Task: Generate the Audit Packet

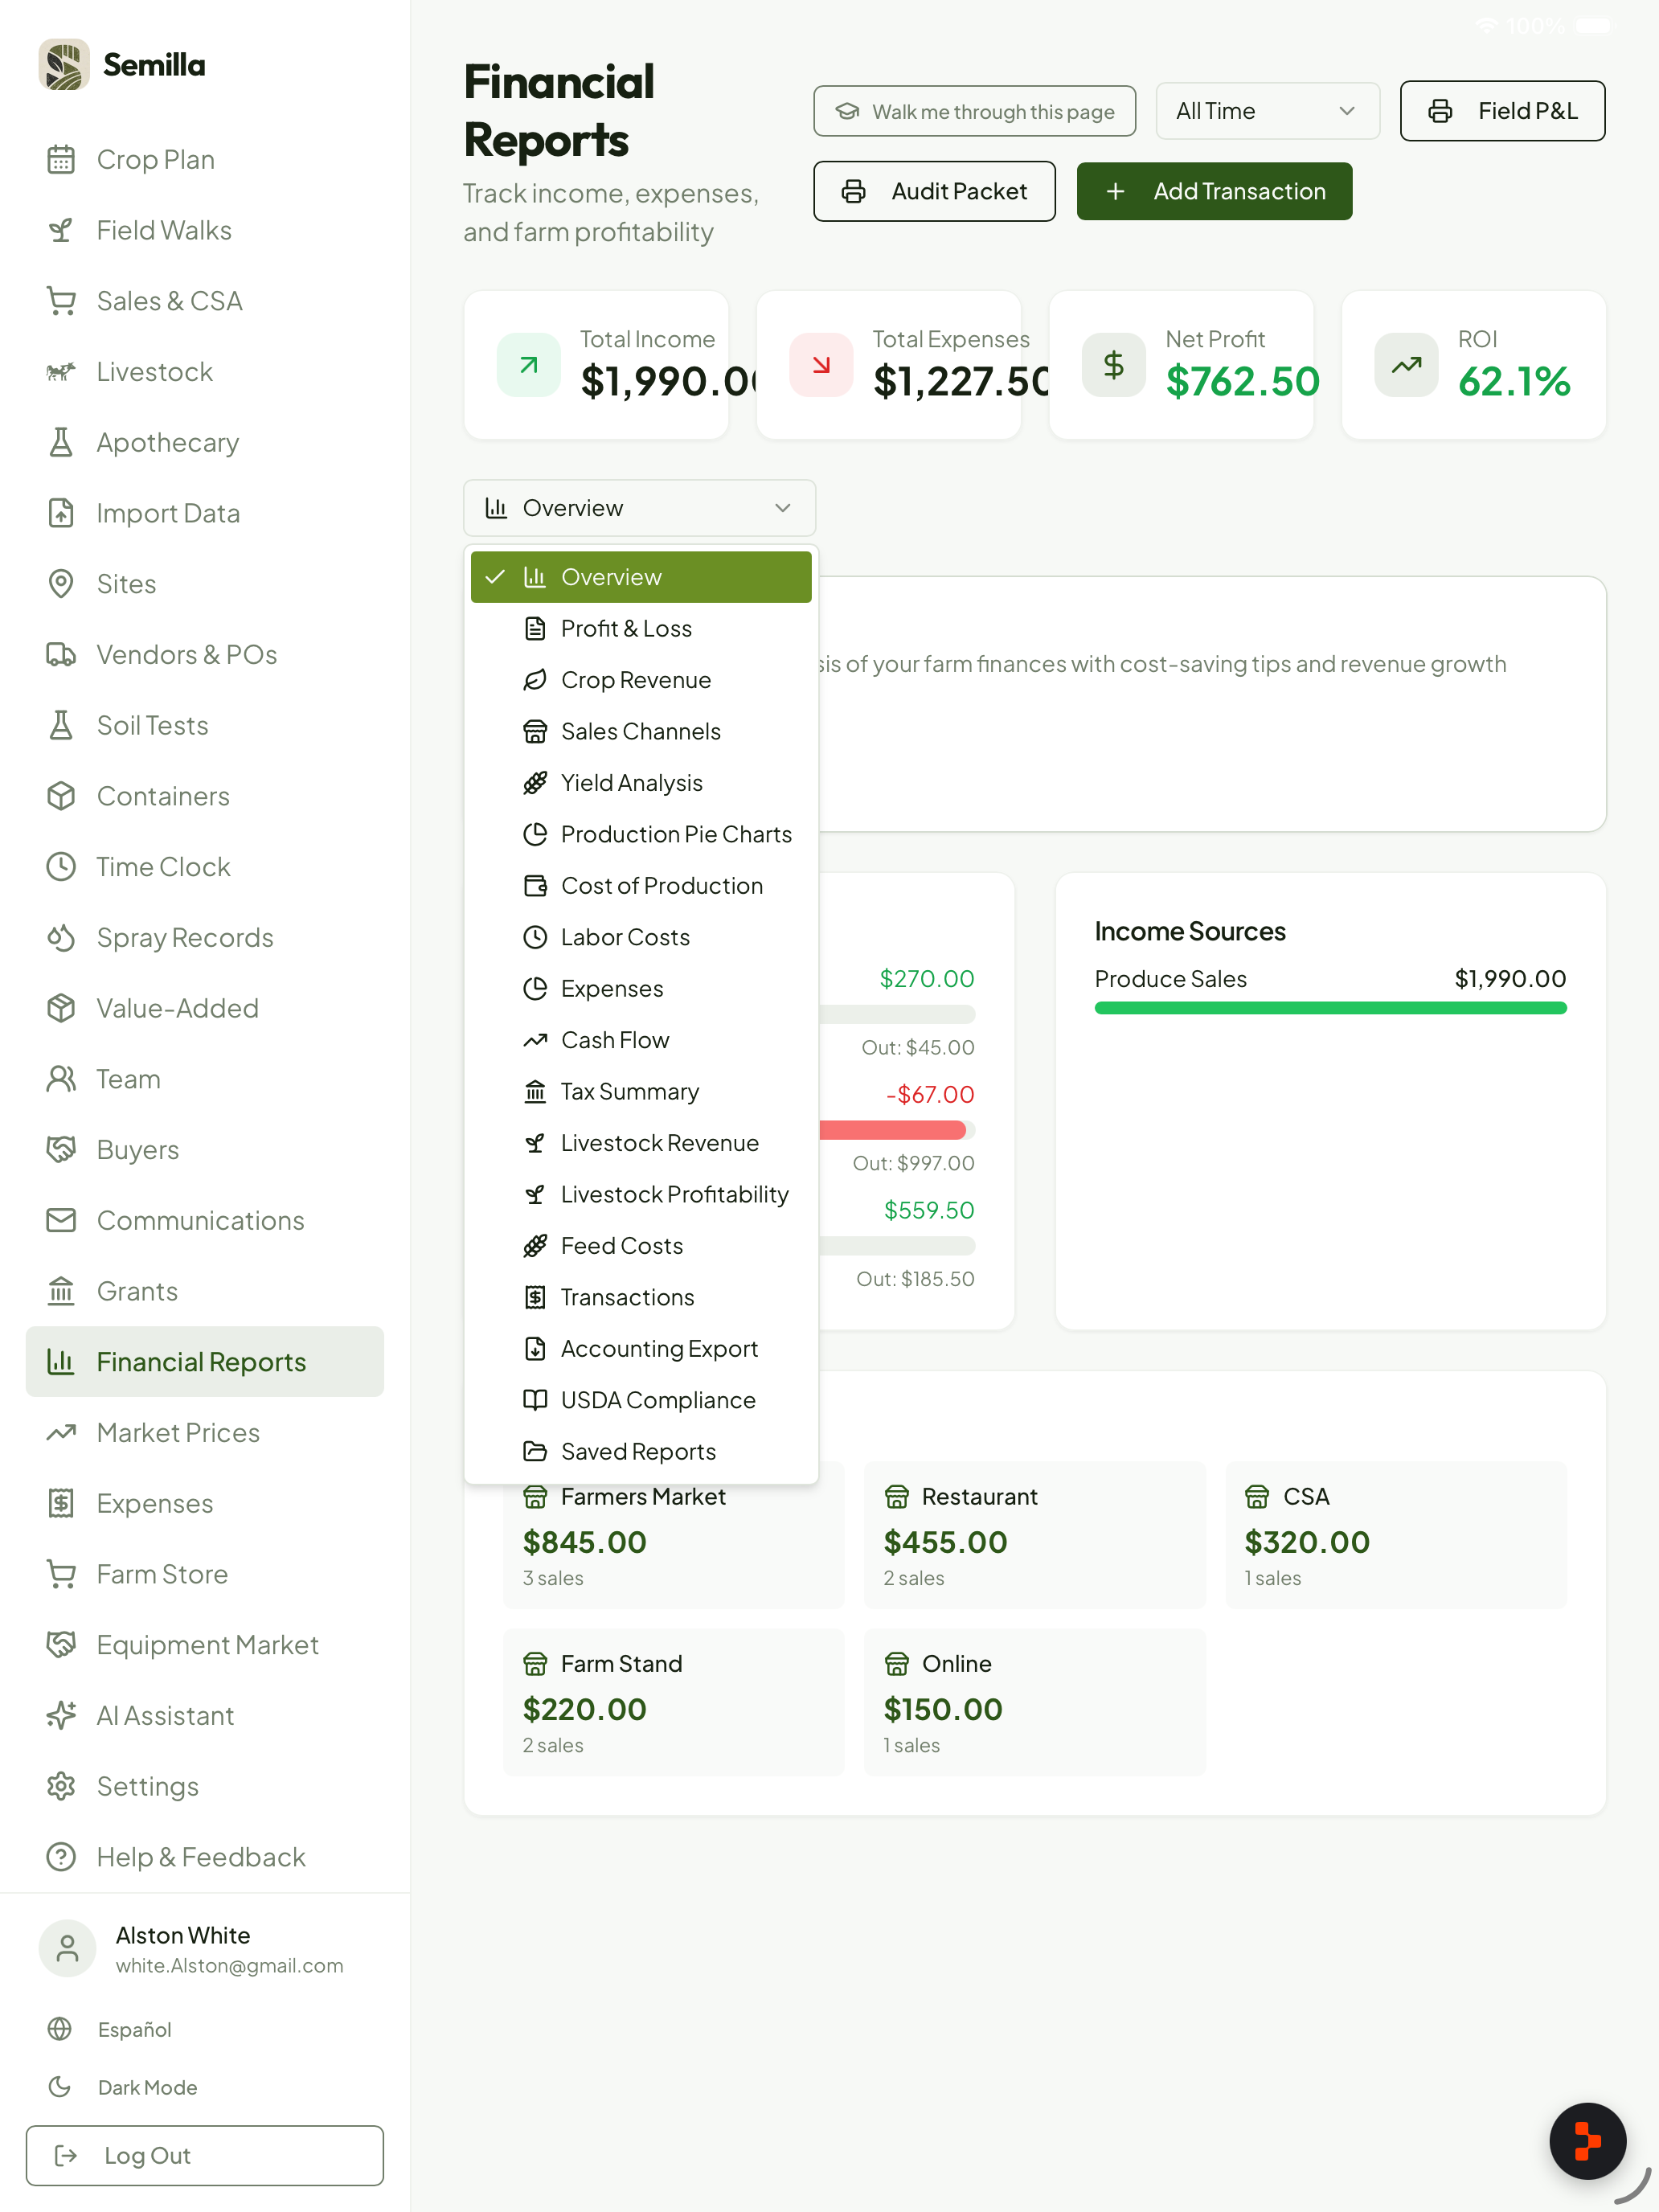Action: (x=934, y=191)
